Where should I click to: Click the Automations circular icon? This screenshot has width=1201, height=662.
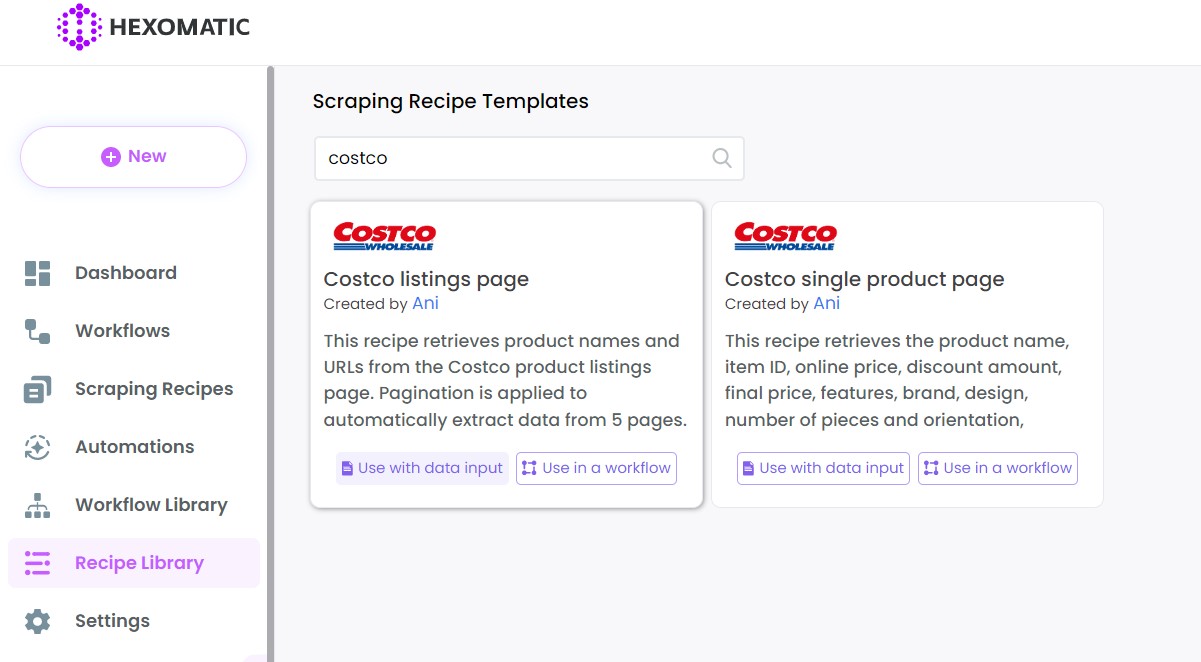point(37,446)
